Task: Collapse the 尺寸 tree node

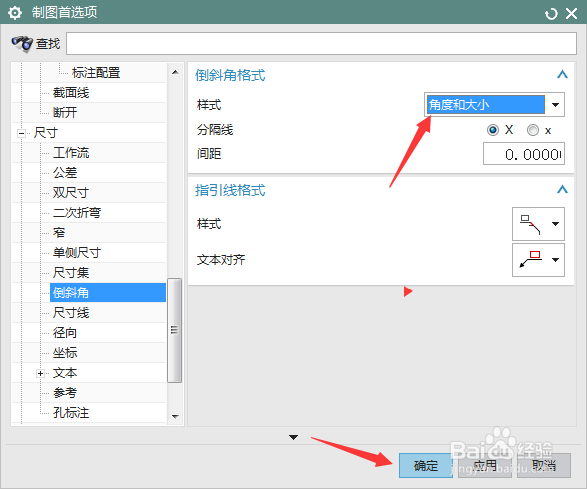Action: [x=21, y=133]
